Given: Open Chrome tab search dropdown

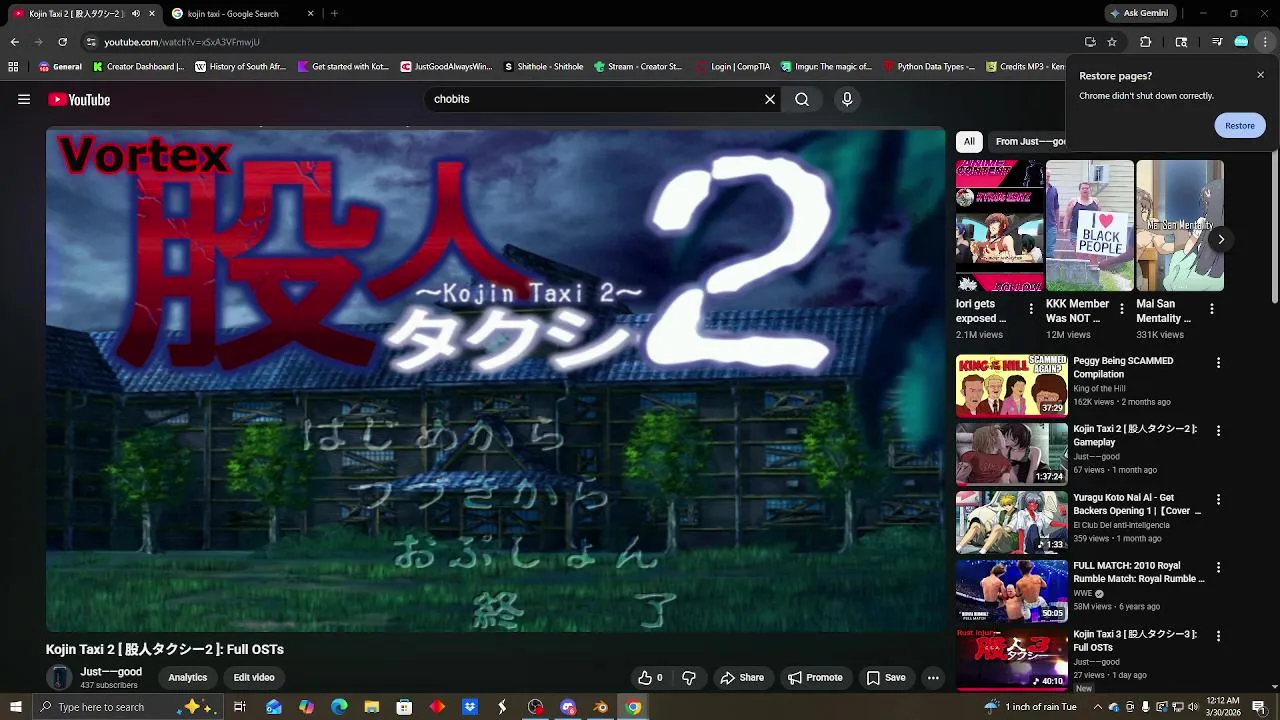Looking at the screenshot, I should coord(1181,42).
